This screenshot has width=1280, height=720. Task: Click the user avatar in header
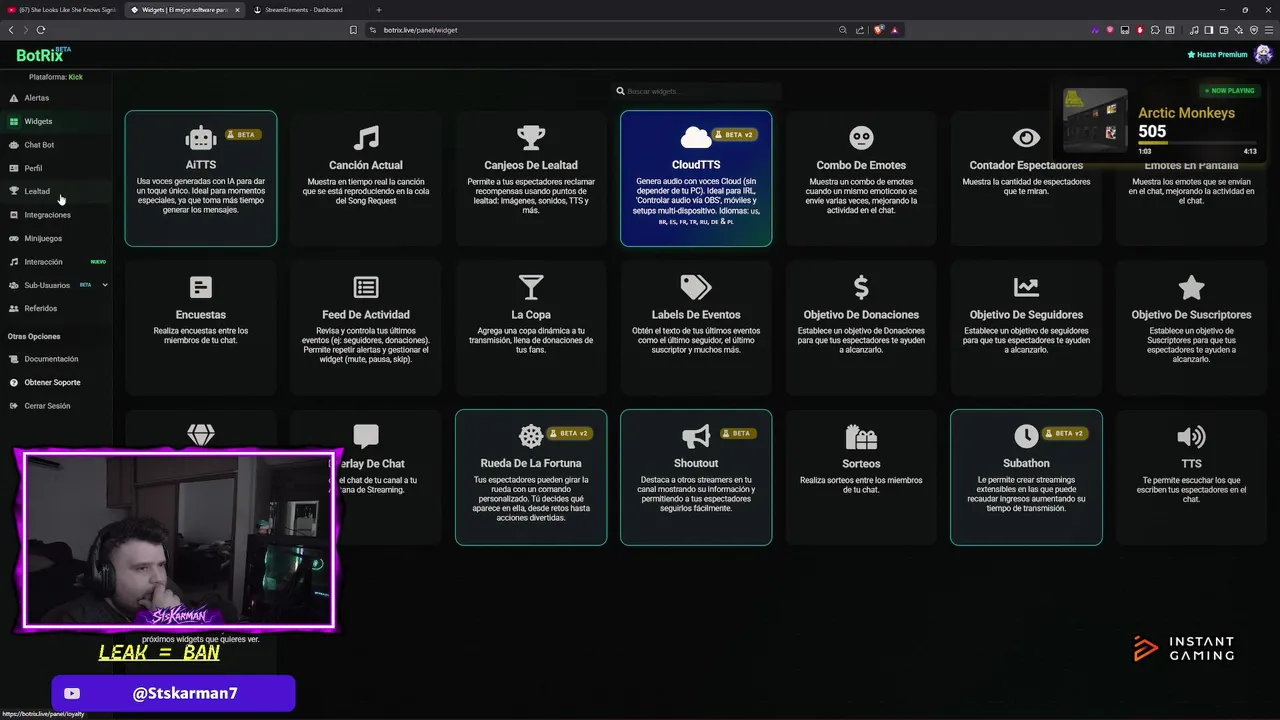coord(1263,54)
